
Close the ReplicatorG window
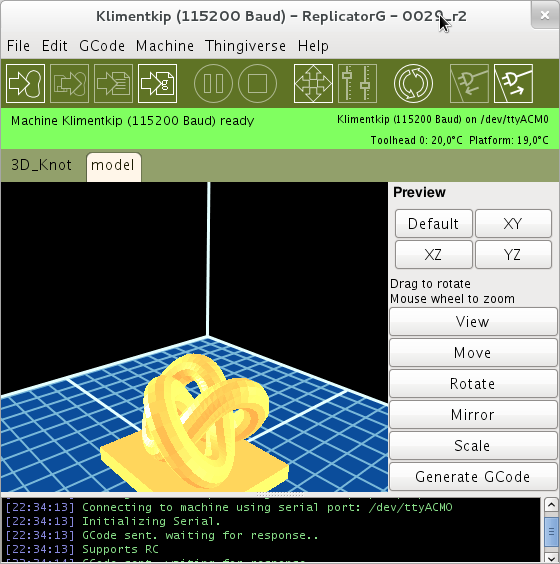545,15
